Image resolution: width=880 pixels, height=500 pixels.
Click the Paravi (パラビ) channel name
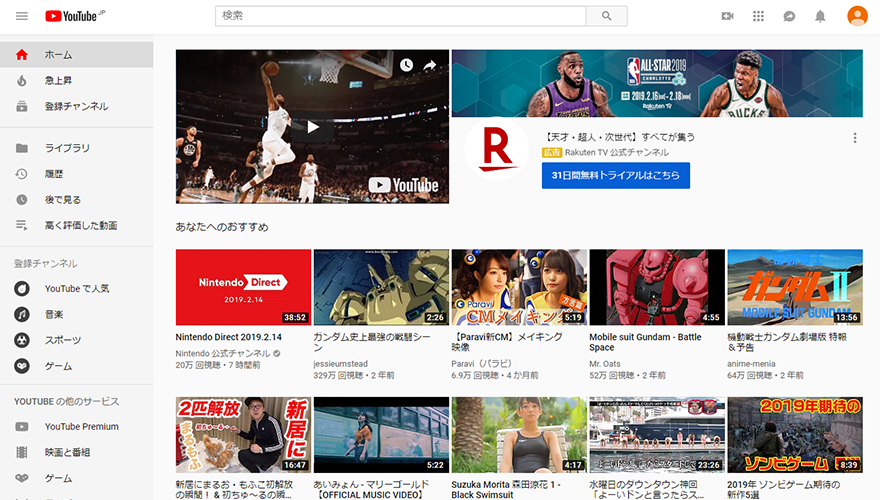tap(482, 364)
